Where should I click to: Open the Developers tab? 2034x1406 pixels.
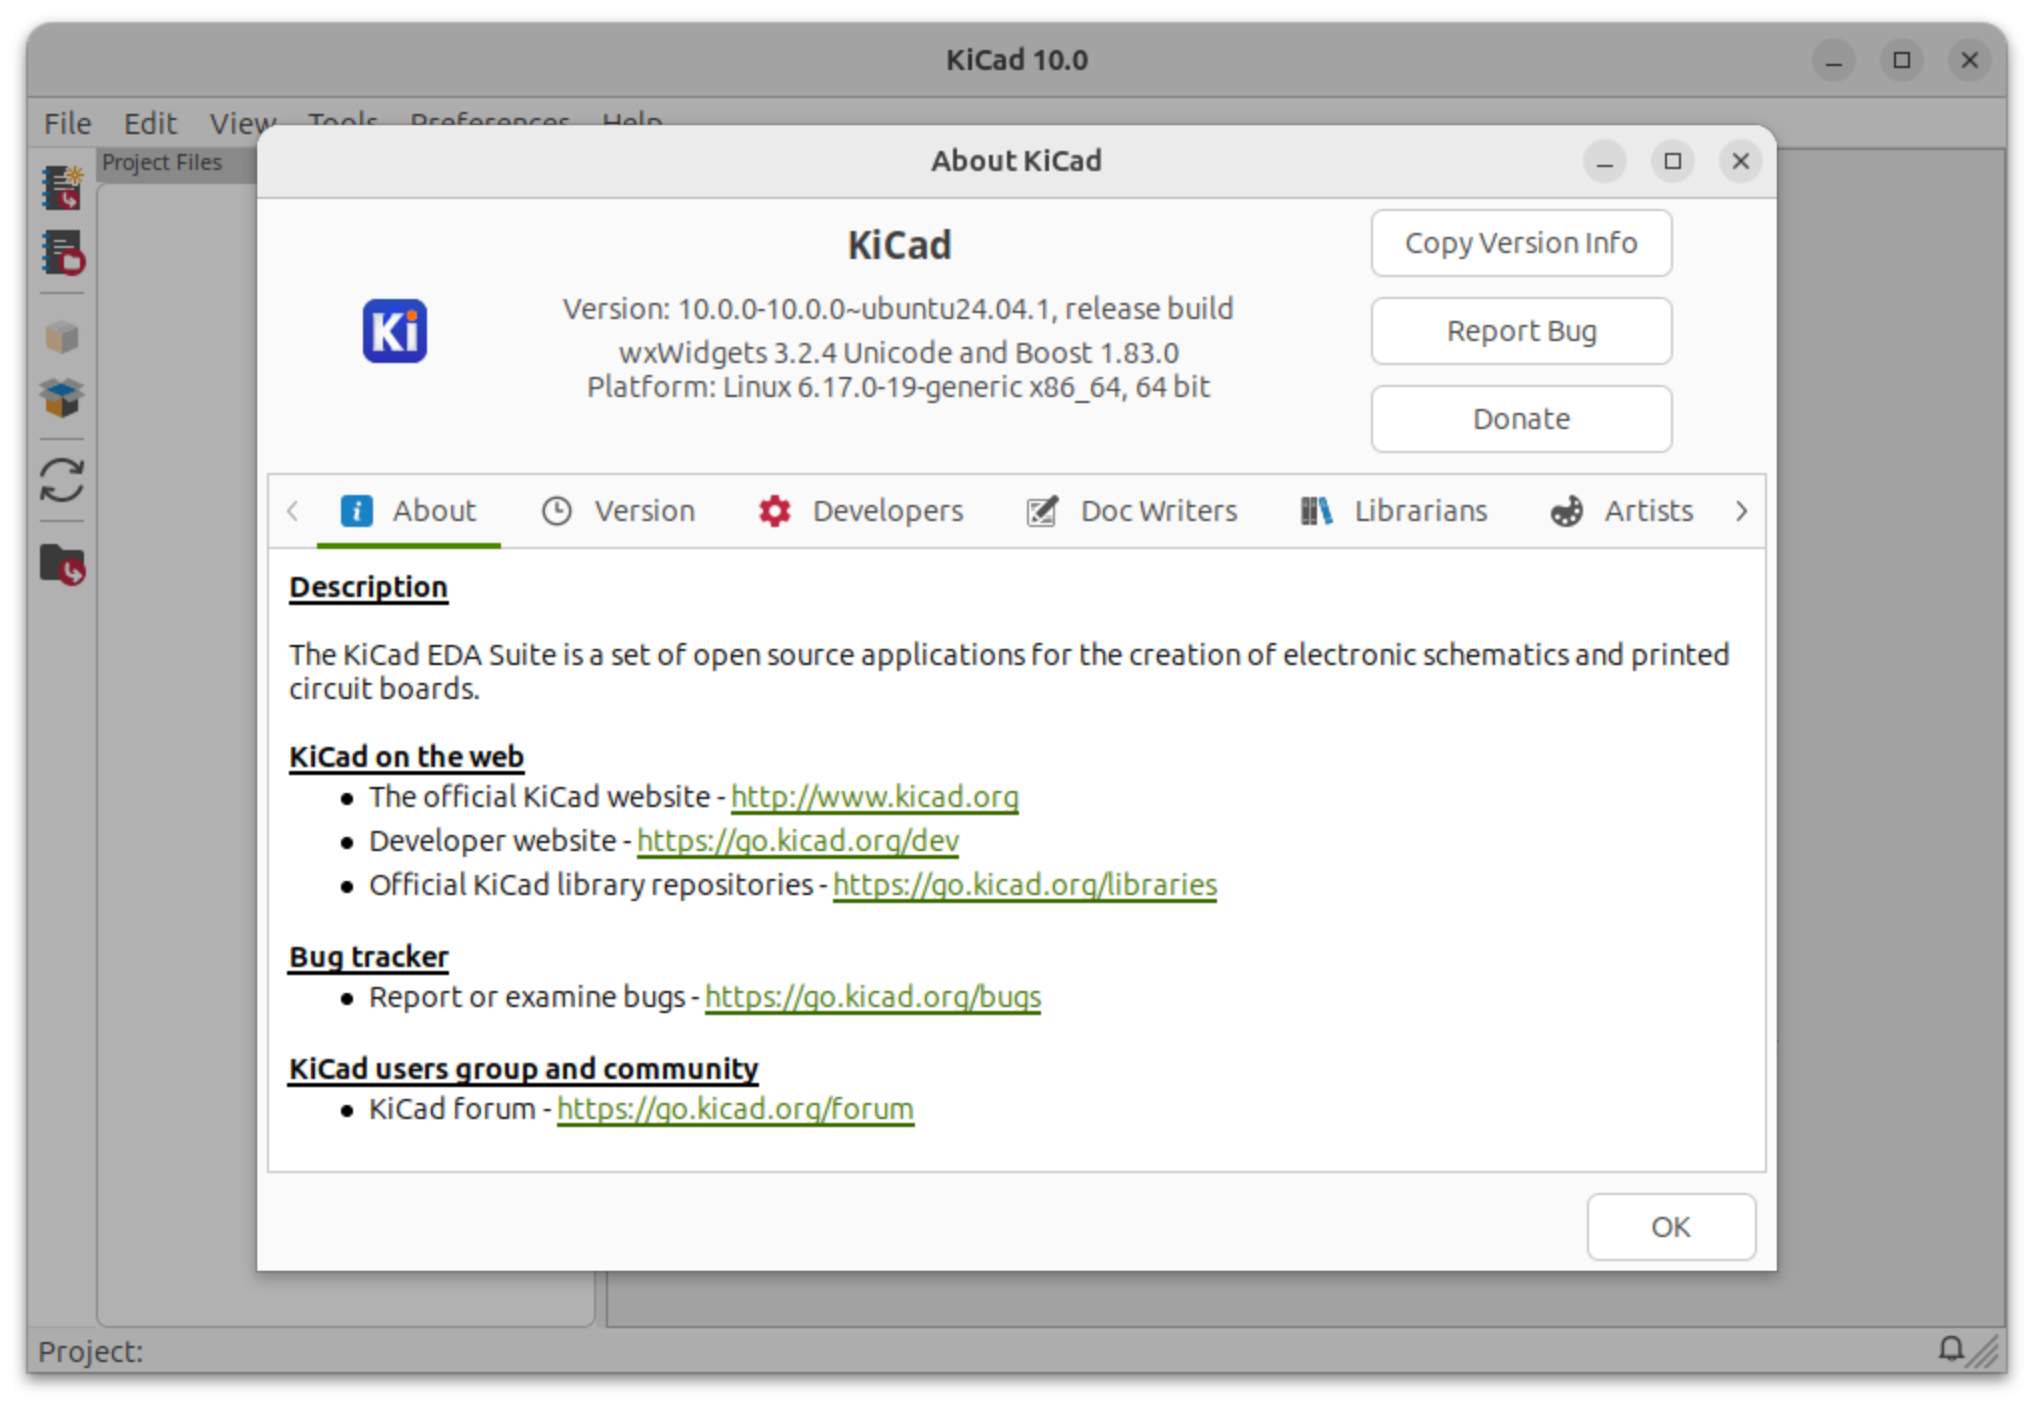(x=861, y=511)
